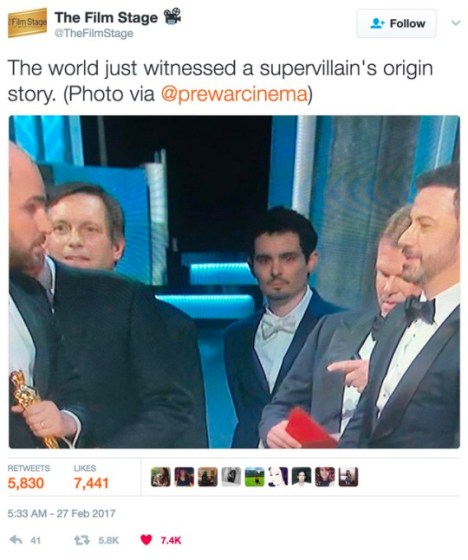Open the embedded Oscars stage photo

(x=234, y=281)
